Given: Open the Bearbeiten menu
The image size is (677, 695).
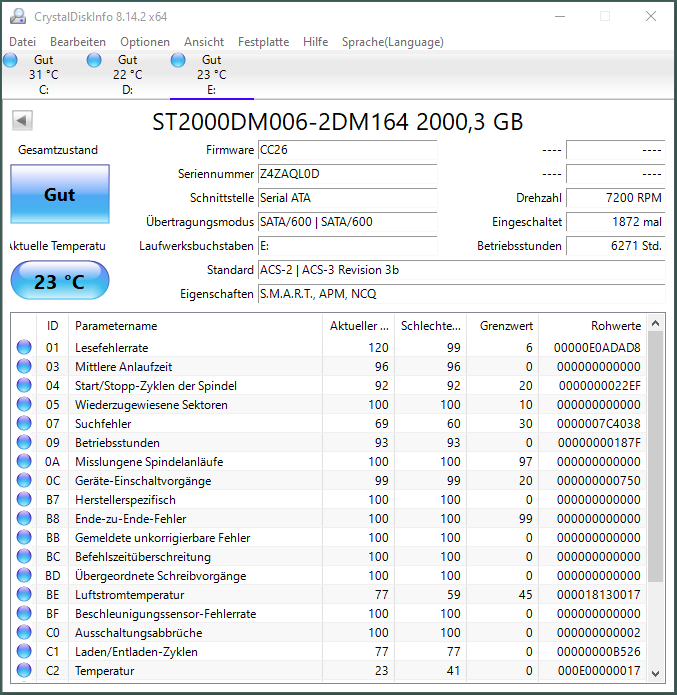Looking at the screenshot, I should pyautogui.click(x=78, y=42).
